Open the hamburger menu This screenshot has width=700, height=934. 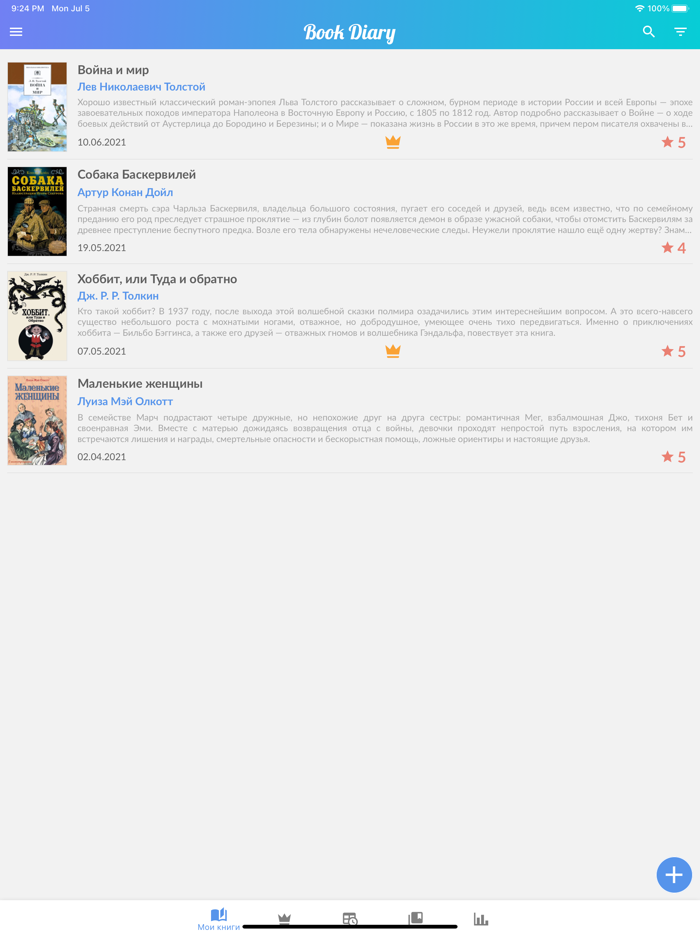(16, 32)
